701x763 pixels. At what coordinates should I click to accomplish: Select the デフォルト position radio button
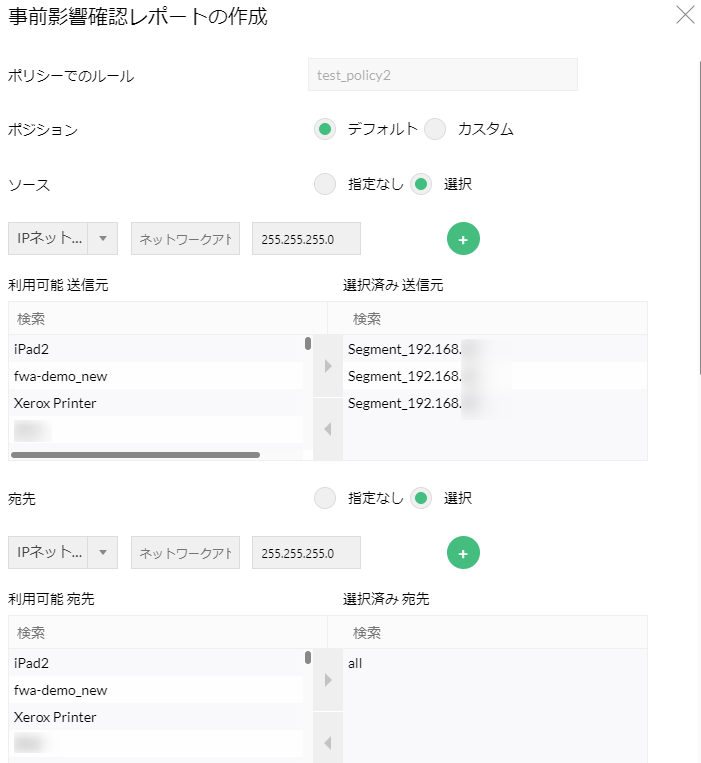(325, 129)
